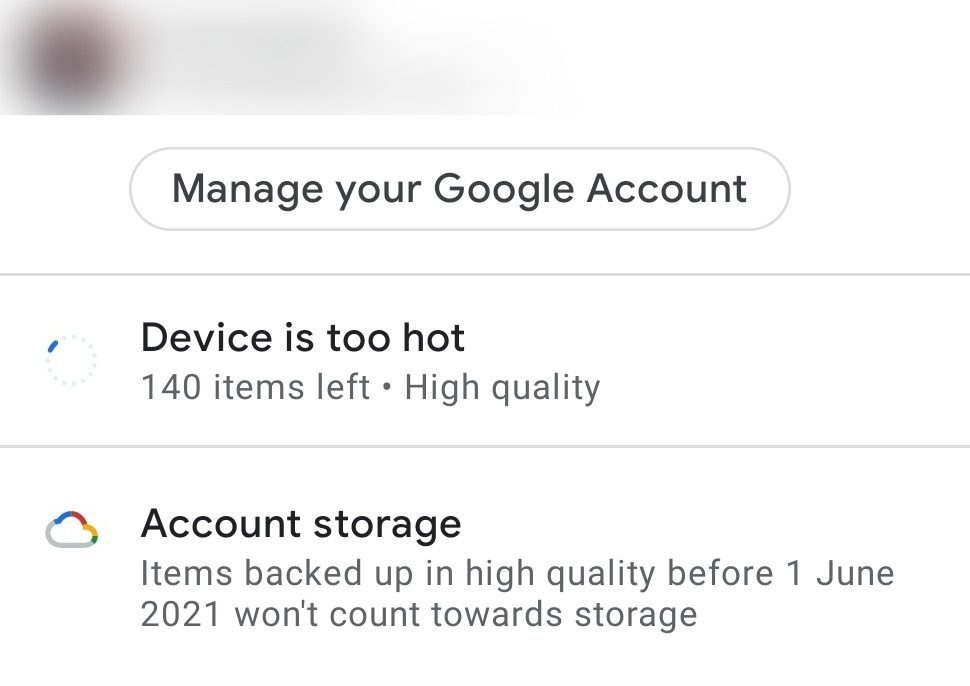
Task: Tap the 140 items left text
Action: (x=255, y=387)
